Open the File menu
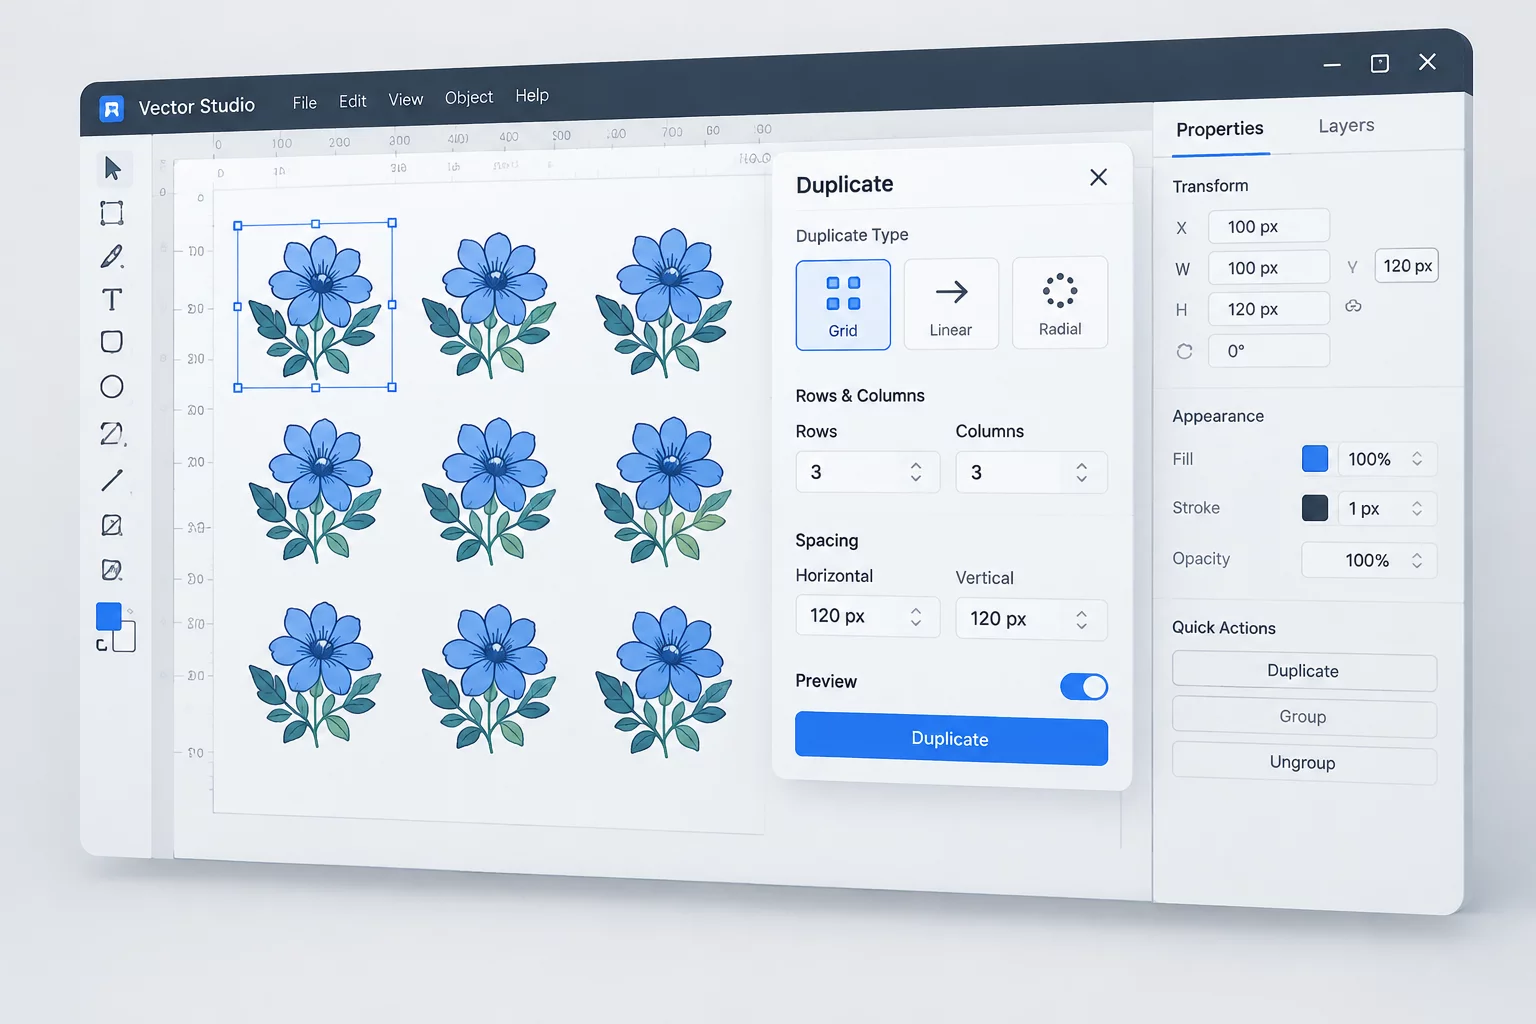This screenshot has height=1024, width=1536. (x=305, y=103)
